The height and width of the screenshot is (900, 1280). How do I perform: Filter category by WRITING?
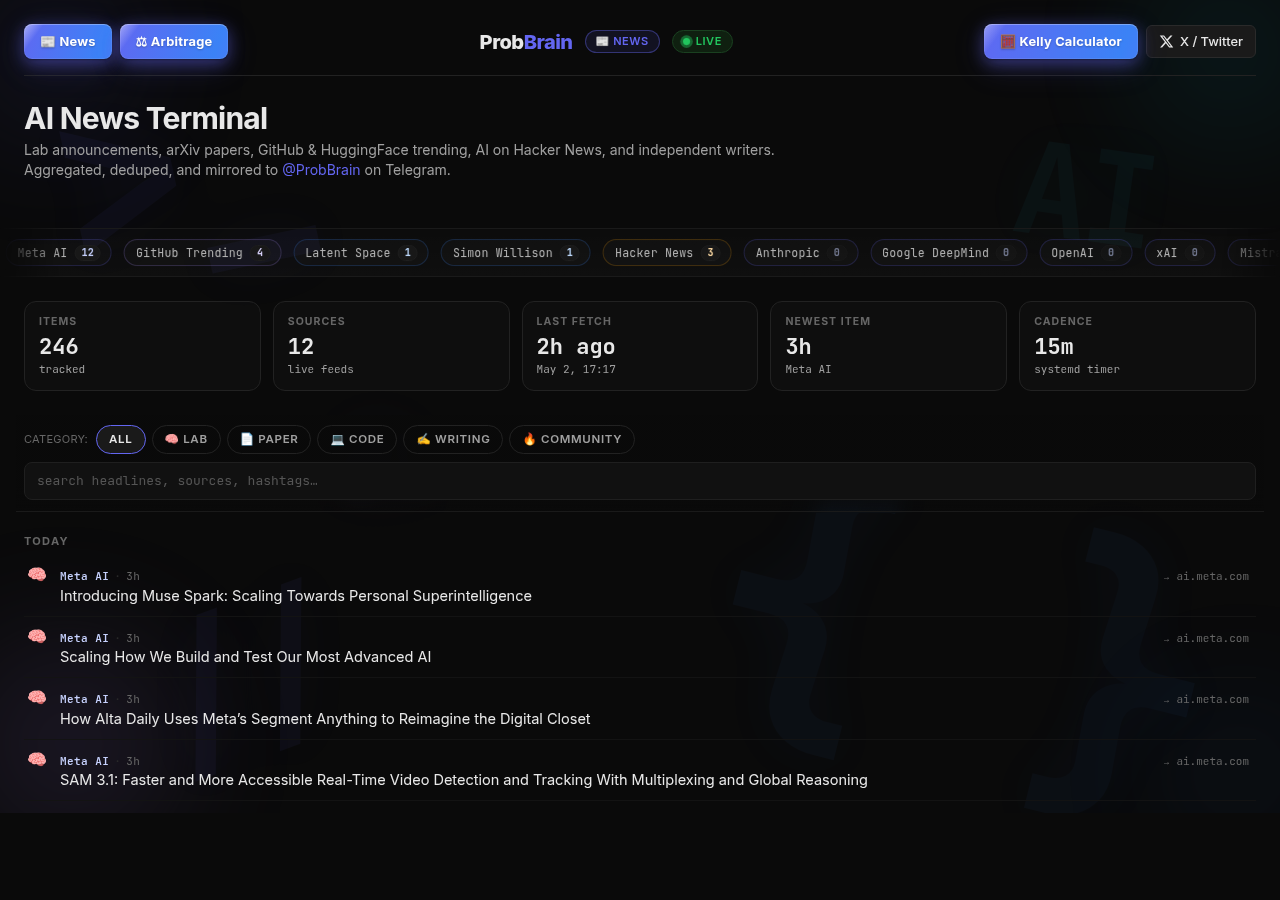453,439
